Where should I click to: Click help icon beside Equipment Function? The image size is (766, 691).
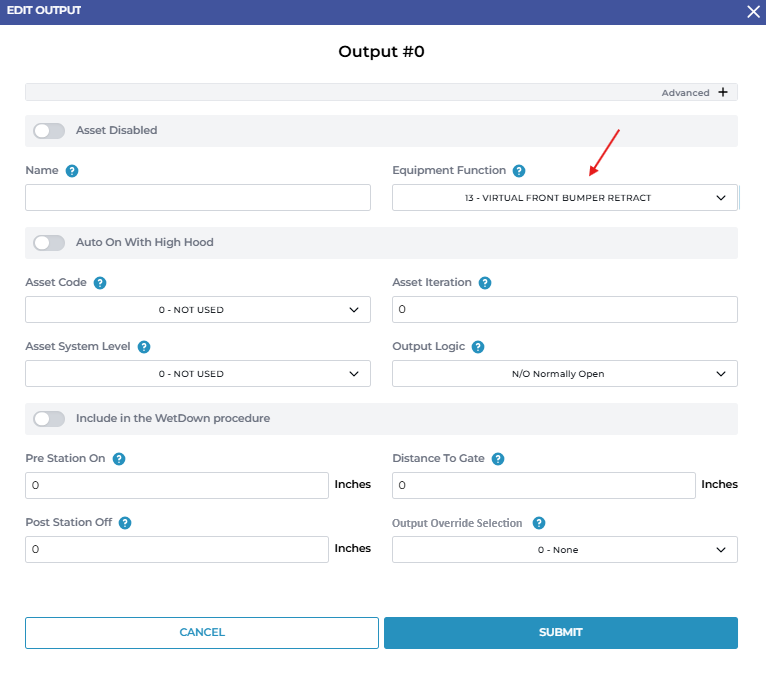click(x=519, y=171)
